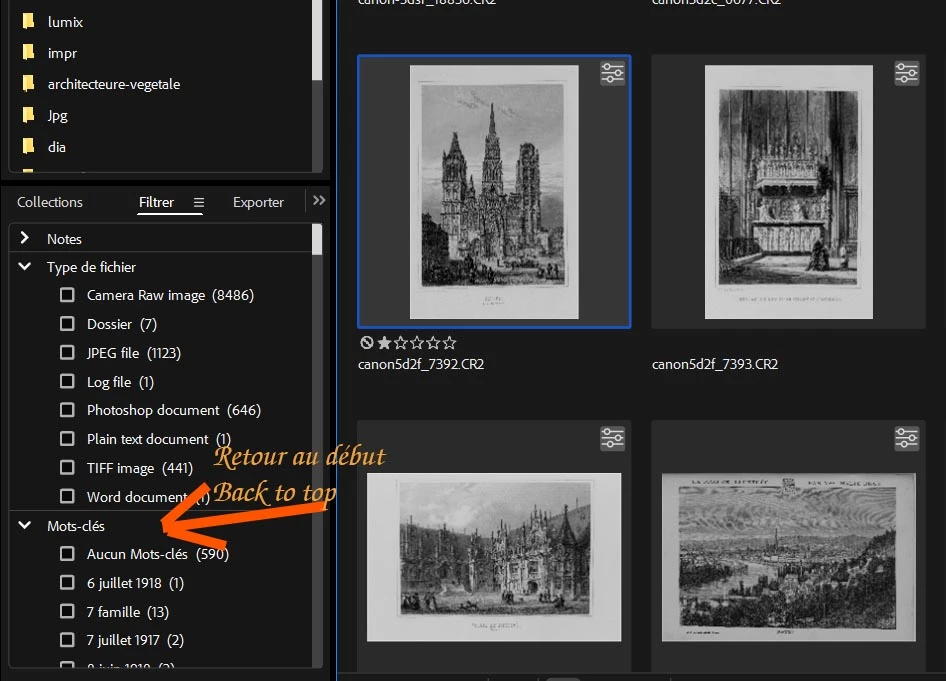Viewport: 946px width, 681px height.
Task: Check Photoshop document filter
Action: tap(67, 410)
